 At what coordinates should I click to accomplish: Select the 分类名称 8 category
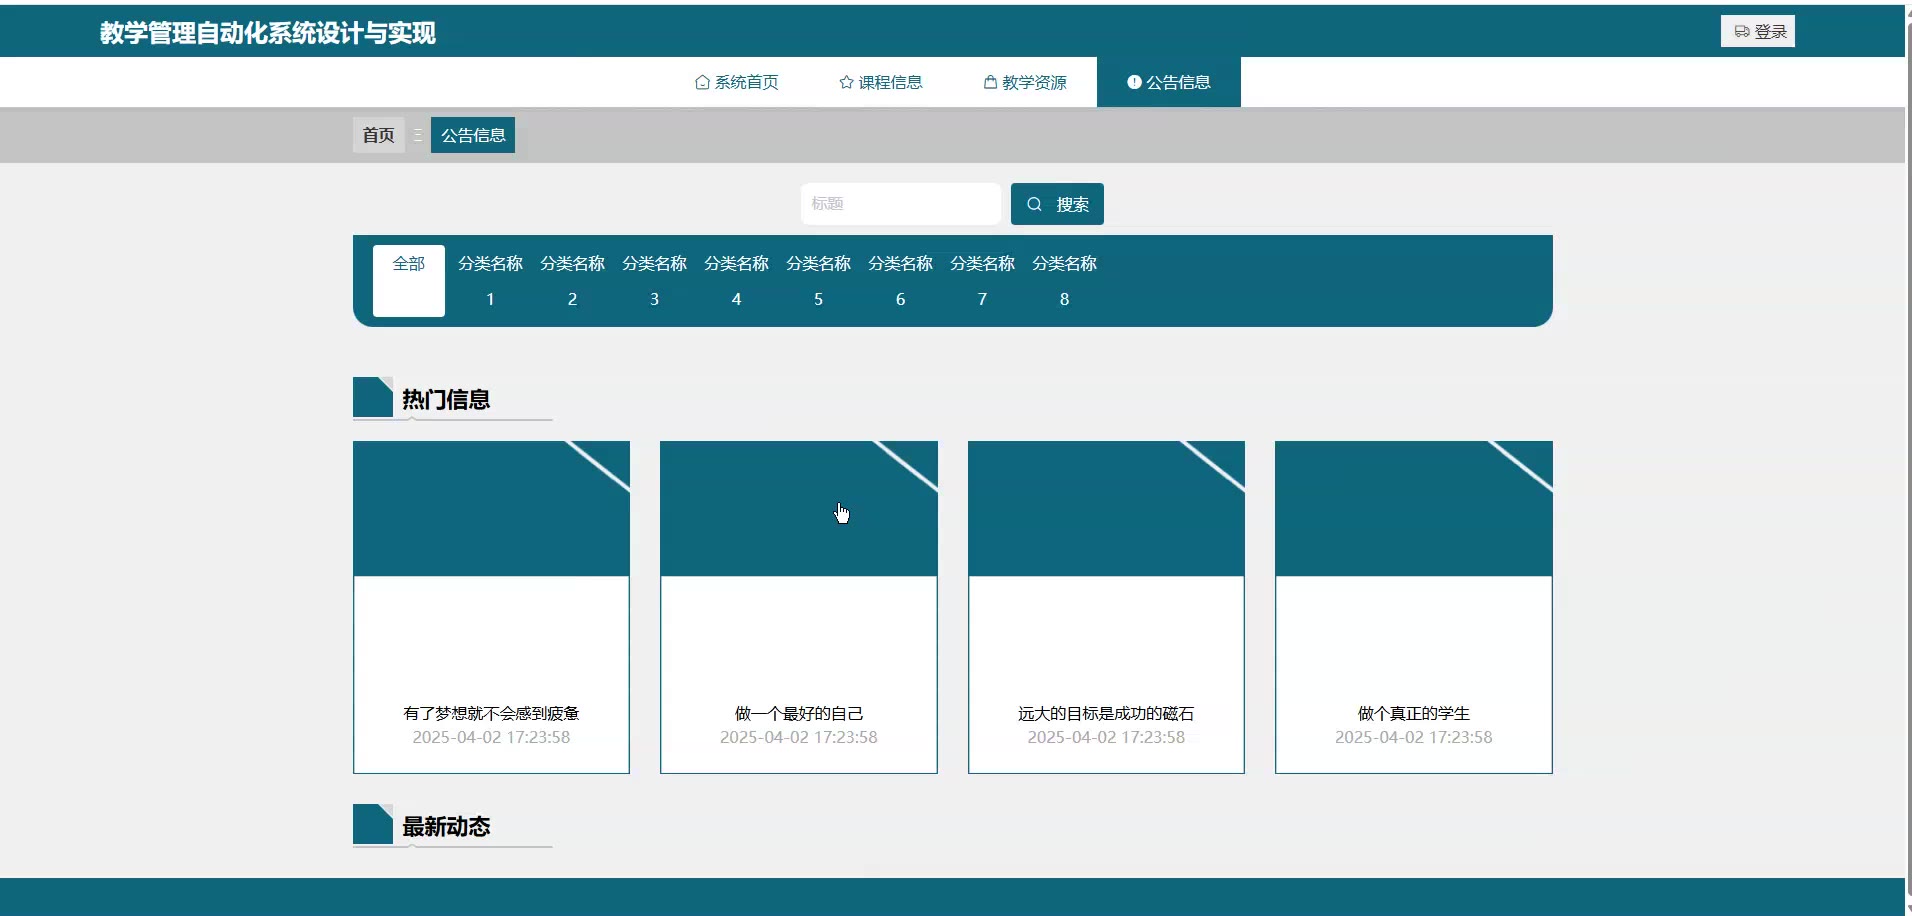pyautogui.click(x=1064, y=280)
